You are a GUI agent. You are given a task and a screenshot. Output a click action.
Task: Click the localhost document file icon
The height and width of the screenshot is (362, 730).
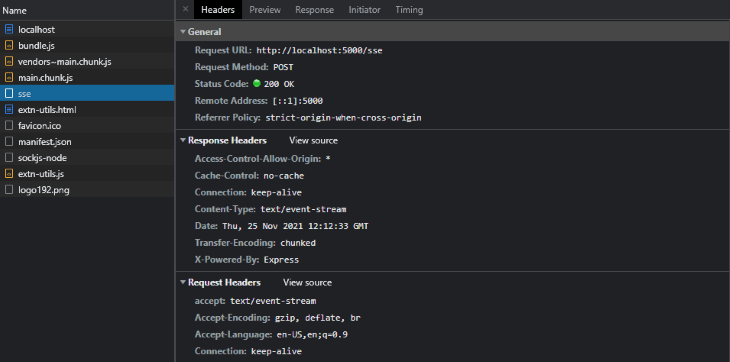pyautogui.click(x=9, y=30)
